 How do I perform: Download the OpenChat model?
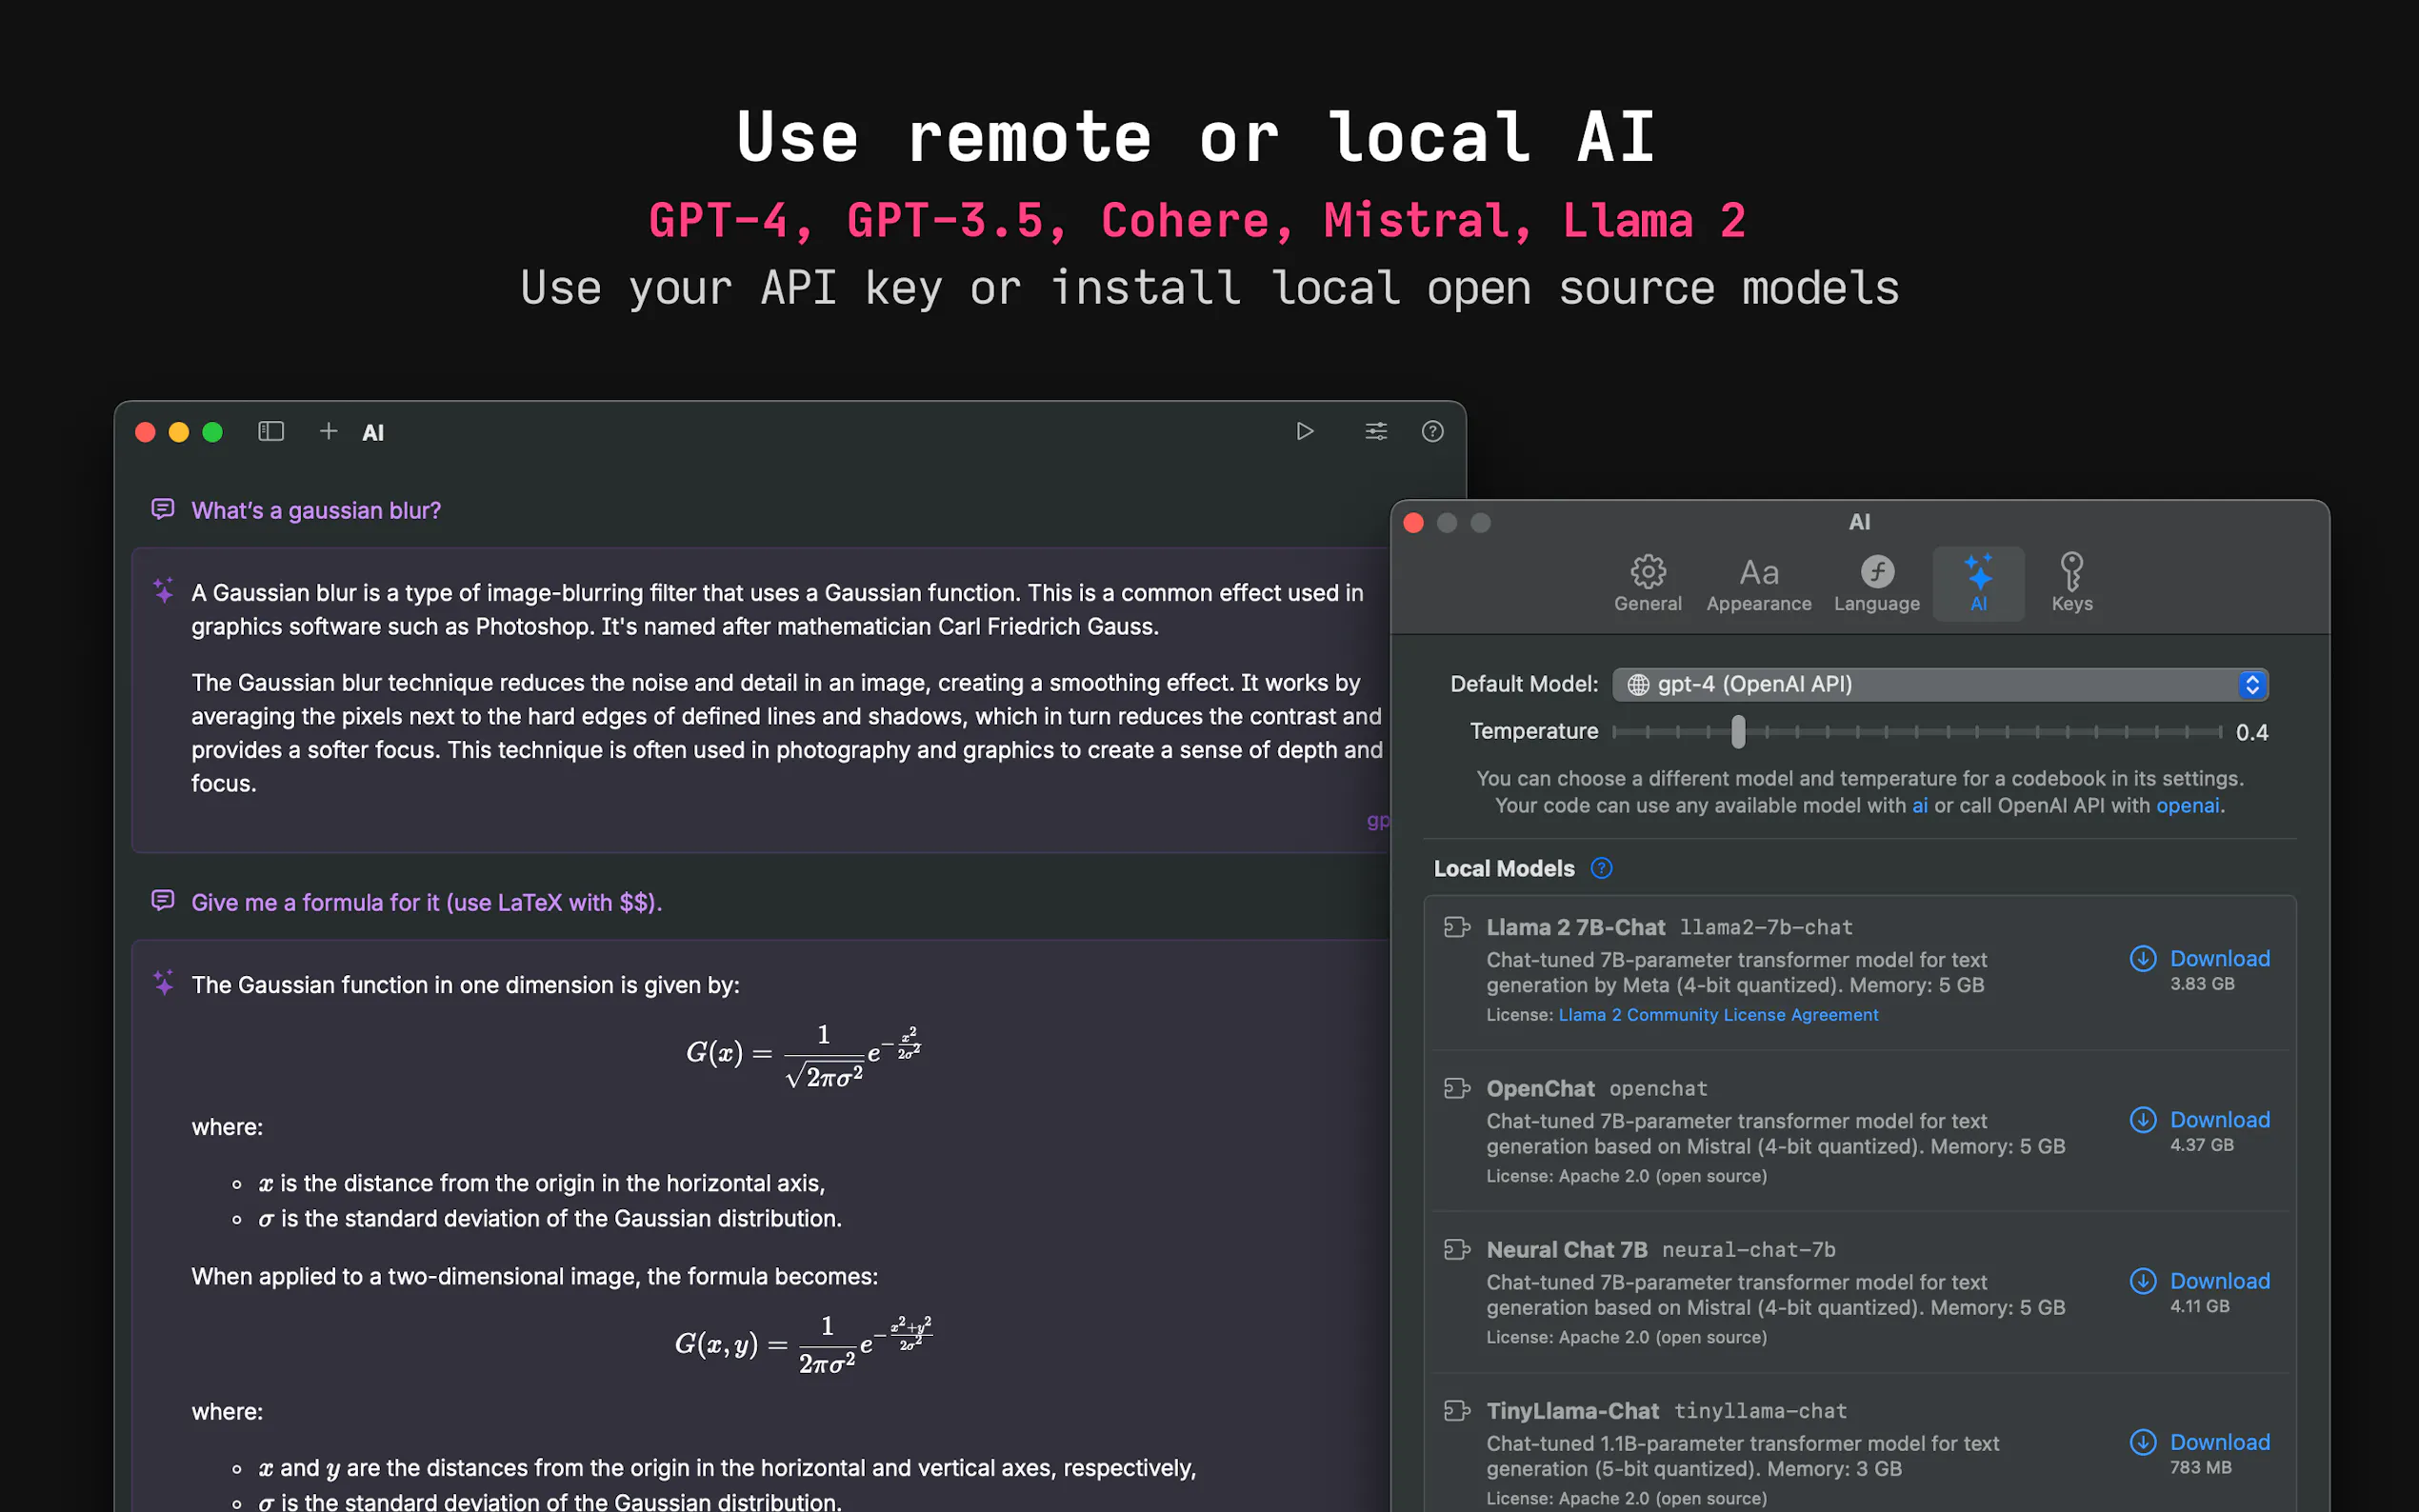pos(2218,1120)
